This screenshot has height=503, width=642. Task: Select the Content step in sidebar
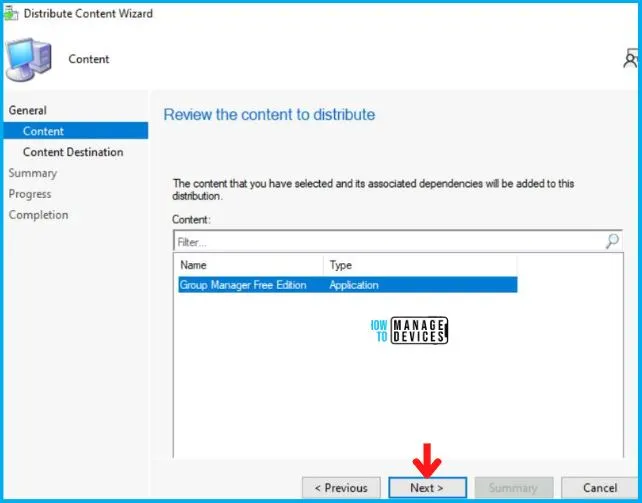(76, 131)
